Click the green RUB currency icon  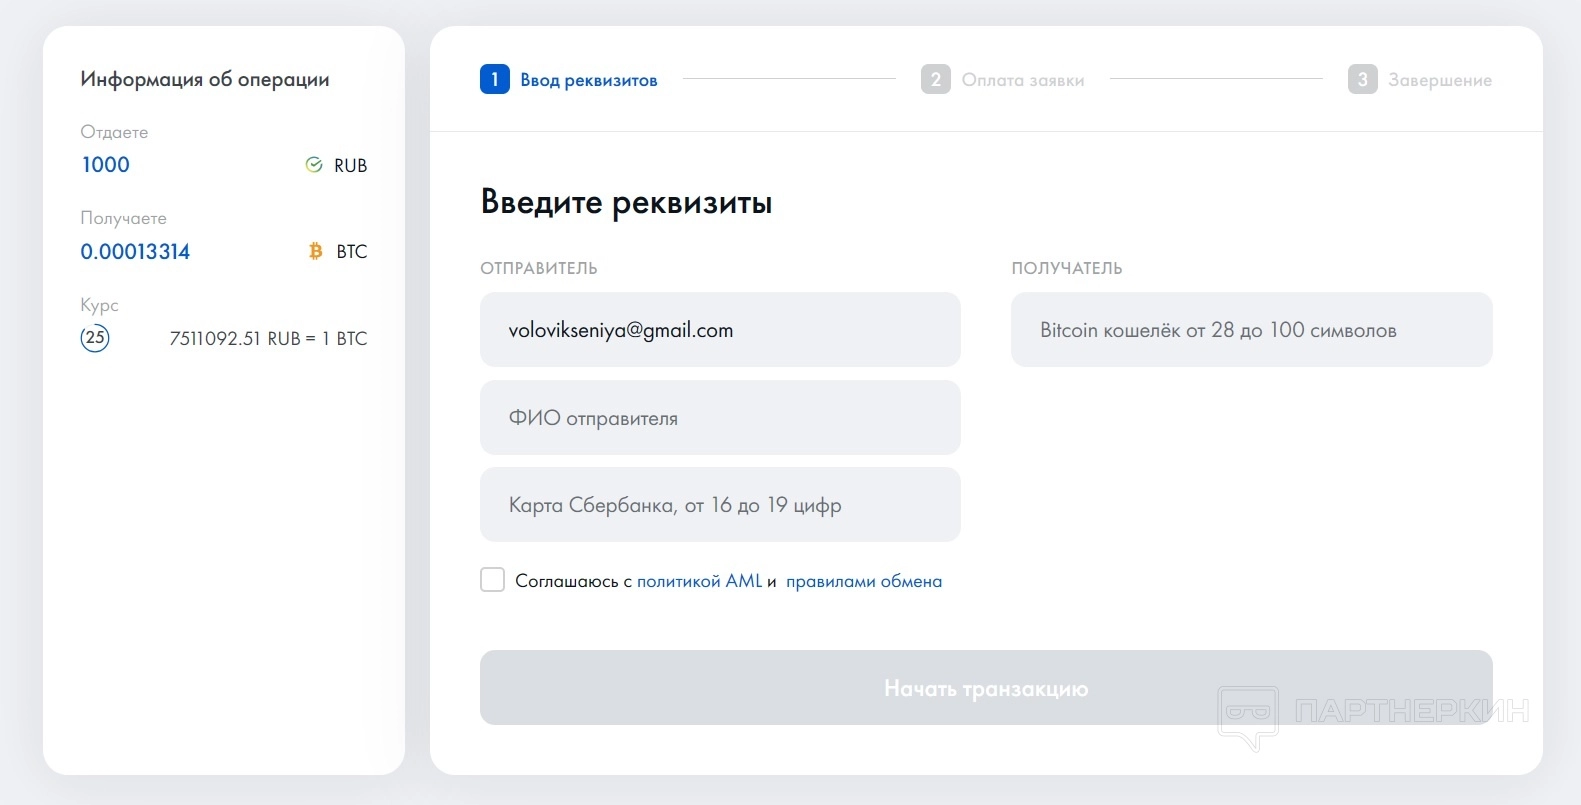pyautogui.click(x=314, y=165)
